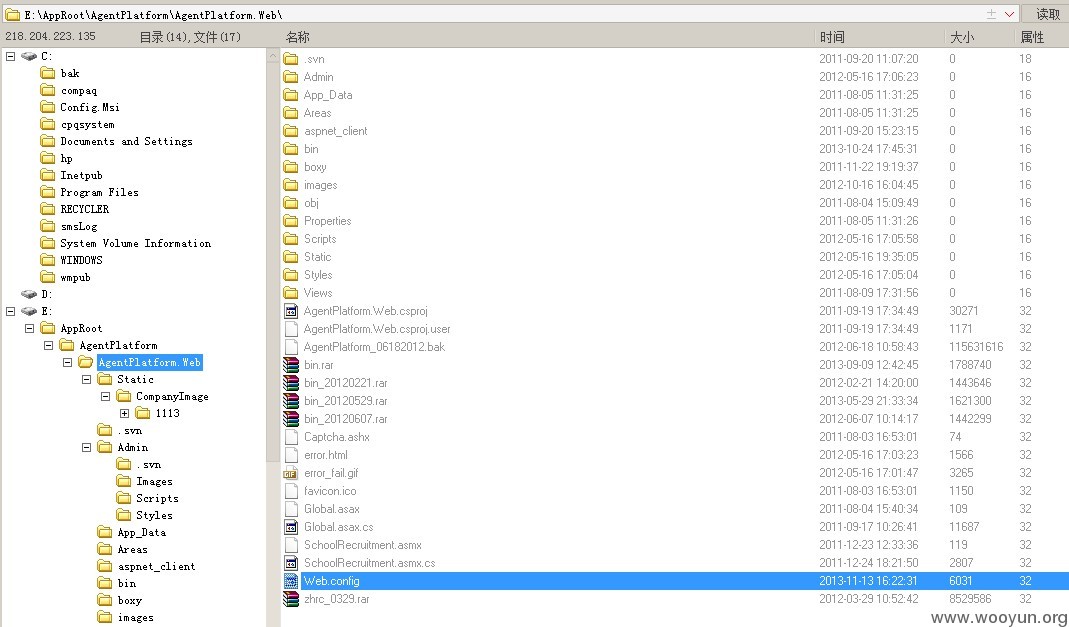Click the size value 115631616

976,347
